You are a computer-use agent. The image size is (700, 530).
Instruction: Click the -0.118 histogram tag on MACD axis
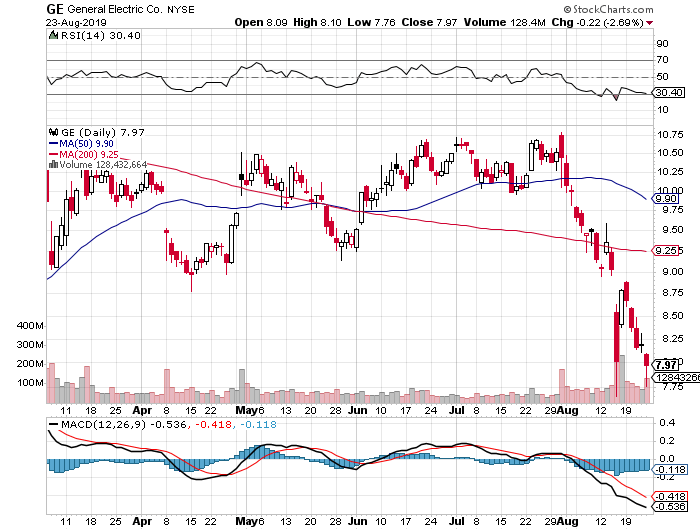670,469
